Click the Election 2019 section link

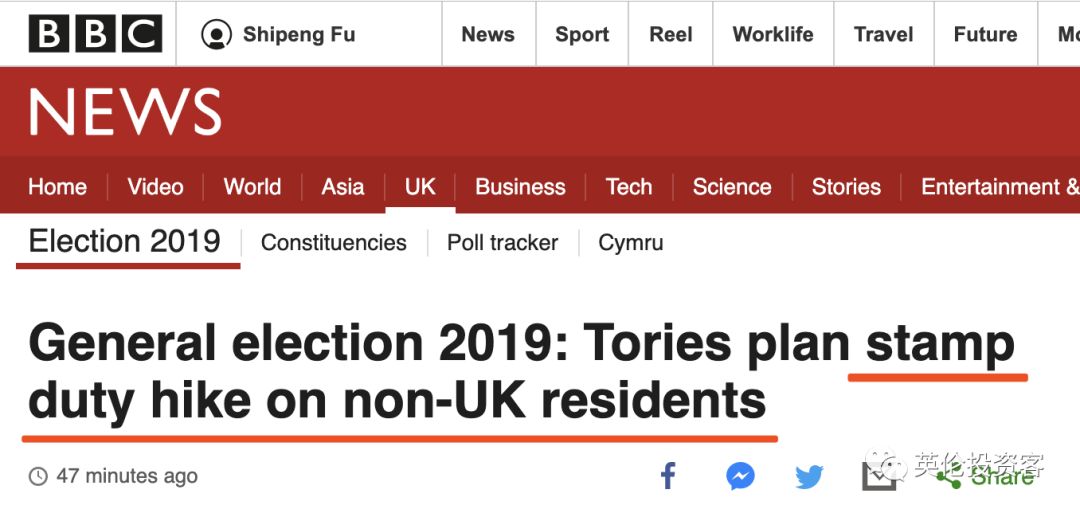tap(125, 242)
